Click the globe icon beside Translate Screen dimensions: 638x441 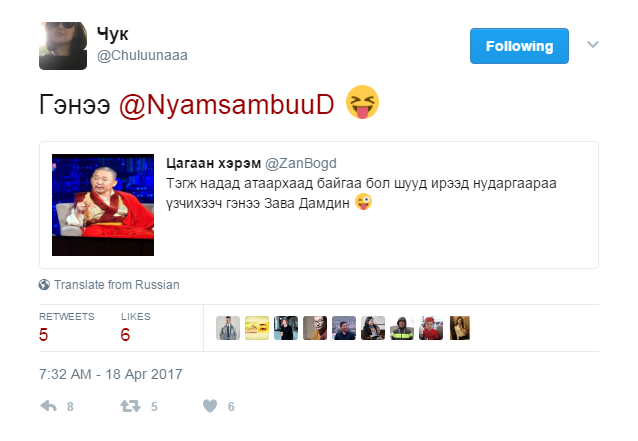(x=44, y=284)
